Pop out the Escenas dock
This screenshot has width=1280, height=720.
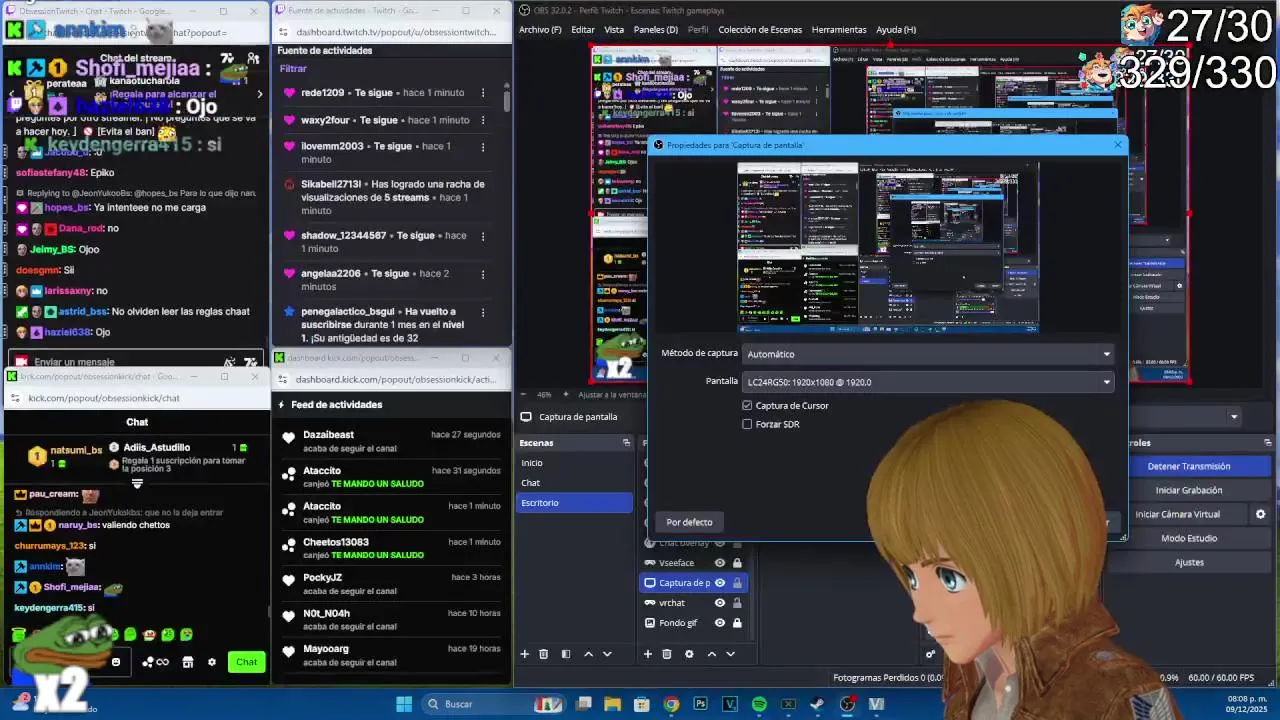pyautogui.click(x=626, y=443)
